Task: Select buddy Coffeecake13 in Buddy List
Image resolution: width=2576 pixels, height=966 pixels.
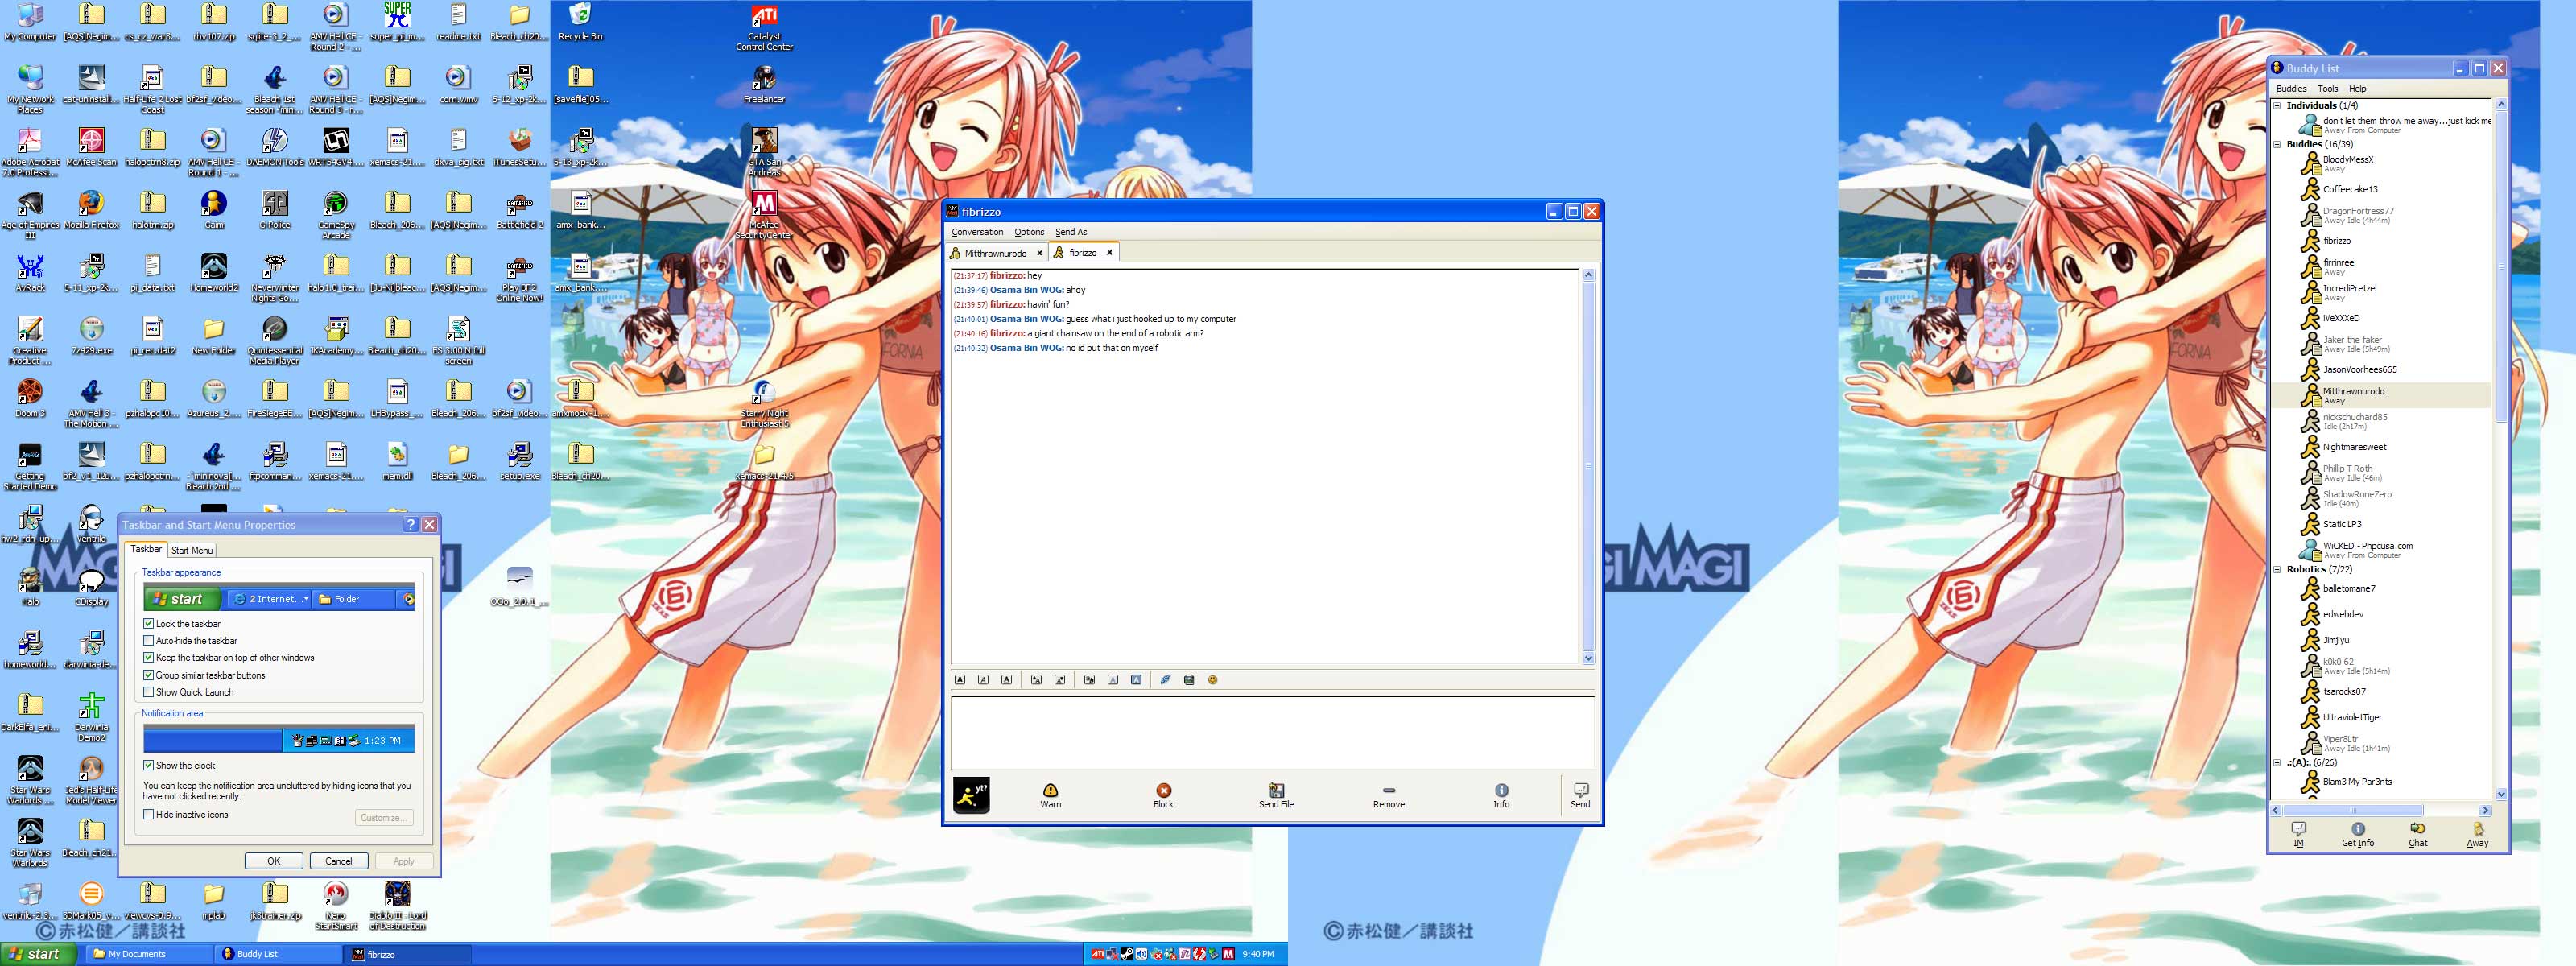Action: [x=2350, y=189]
